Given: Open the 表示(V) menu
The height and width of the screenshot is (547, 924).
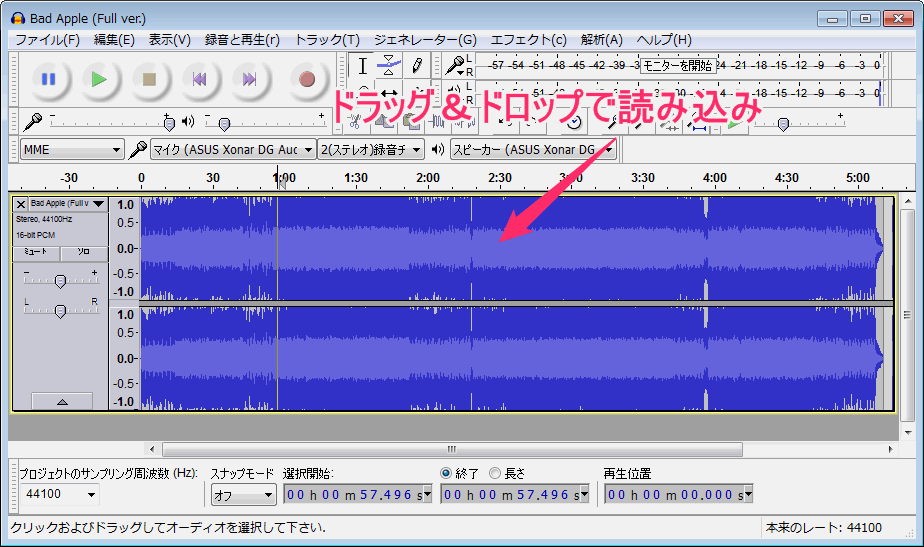Looking at the screenshot, I should pyautogui.click(x=170, y=39).
